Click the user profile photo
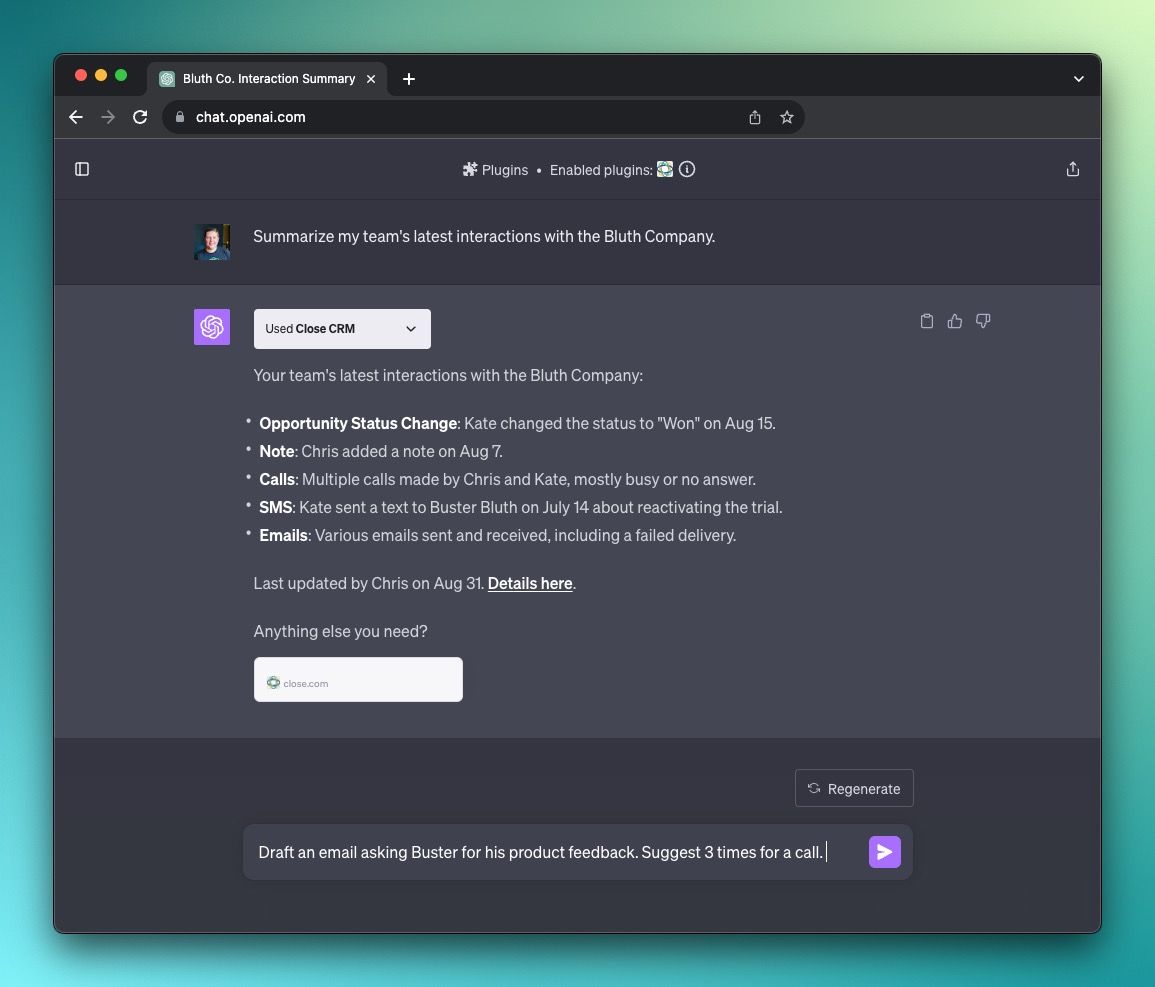This screenshot has height=987, width=1155. [x=212, y=242]
